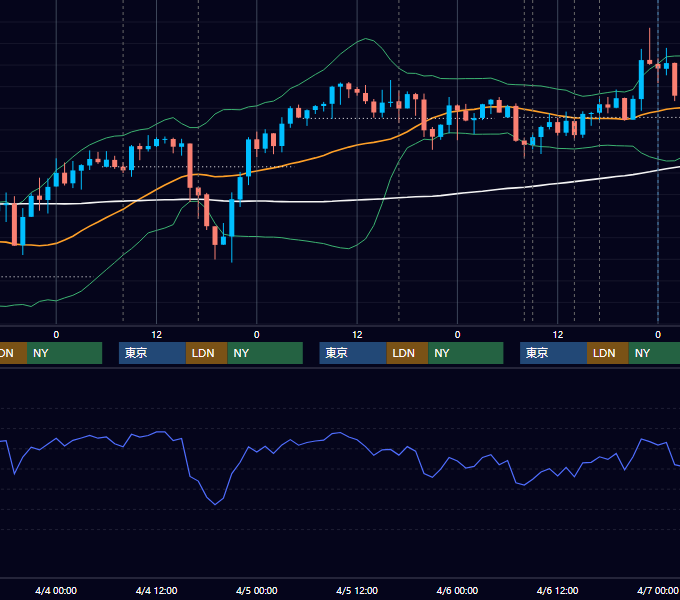The height and width of the screenshot is (600, 680).
Task: Click the 4/4 12:00 date label
Action: (x=156, y=590)
